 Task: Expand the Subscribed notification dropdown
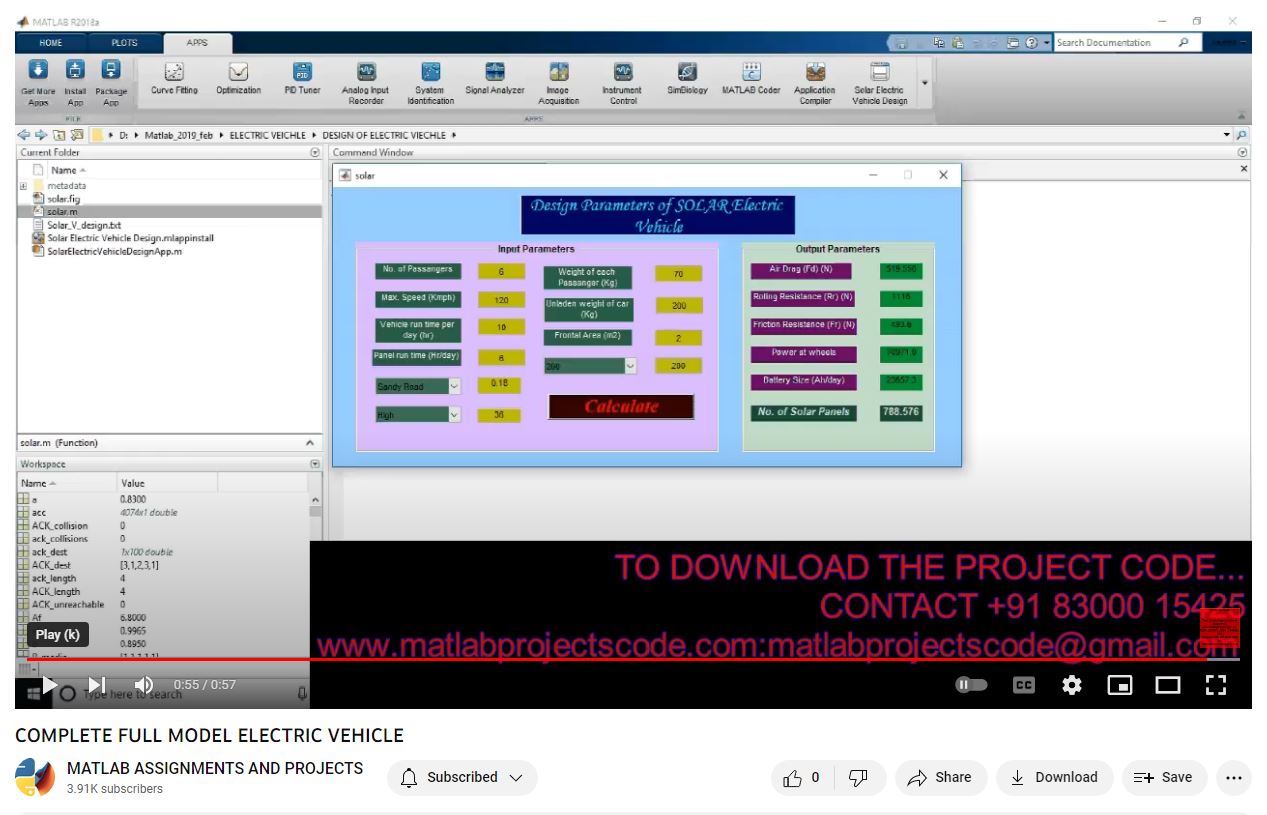pos(462,778)
